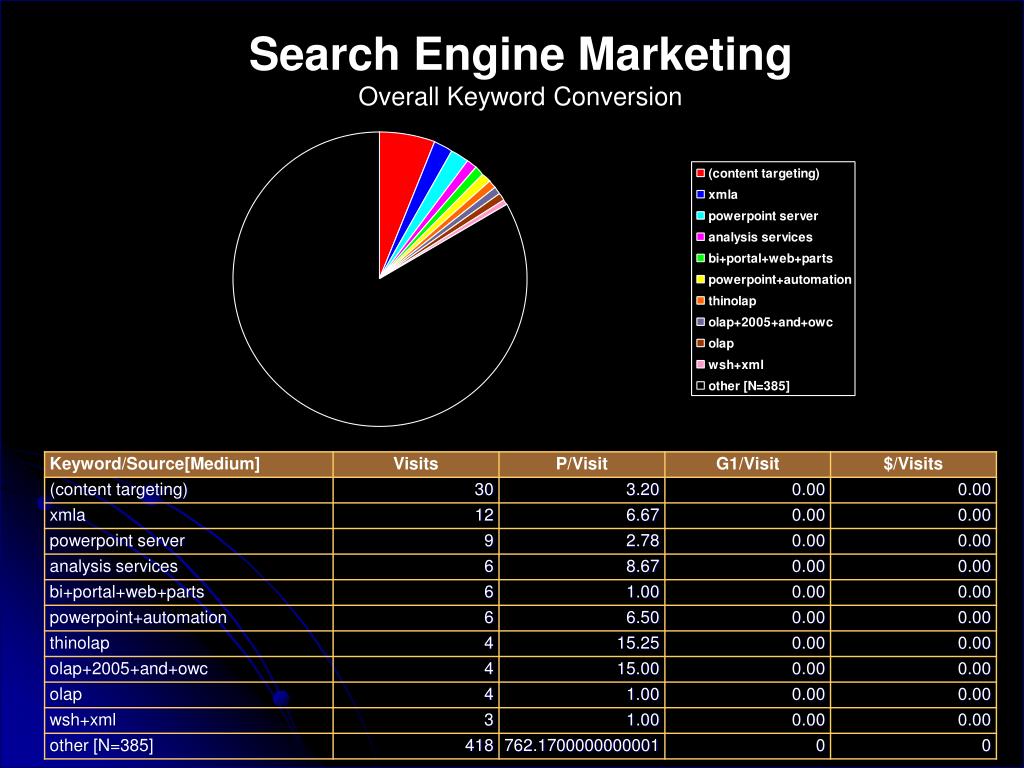
Task: Select the 'Overall Keyword Conversion' subtitle
Action: (x=520, y=97)
